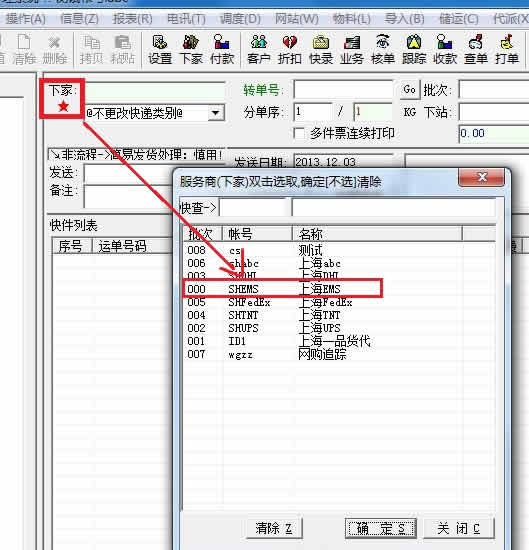
Task: Select the 上海TNT row
Action: tap(339, 315)
